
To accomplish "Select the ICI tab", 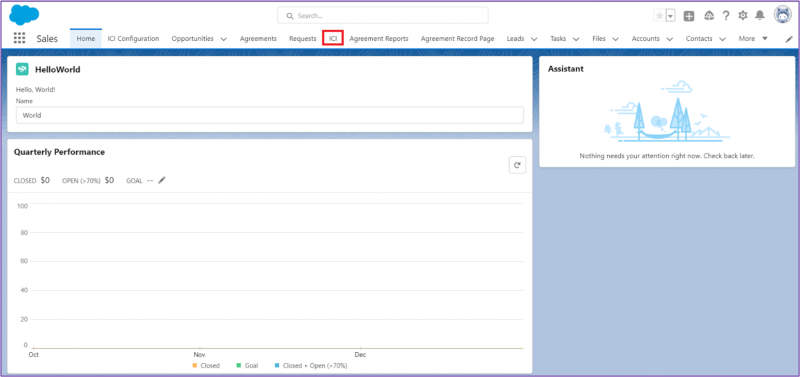I will click(x=333, y=38).
